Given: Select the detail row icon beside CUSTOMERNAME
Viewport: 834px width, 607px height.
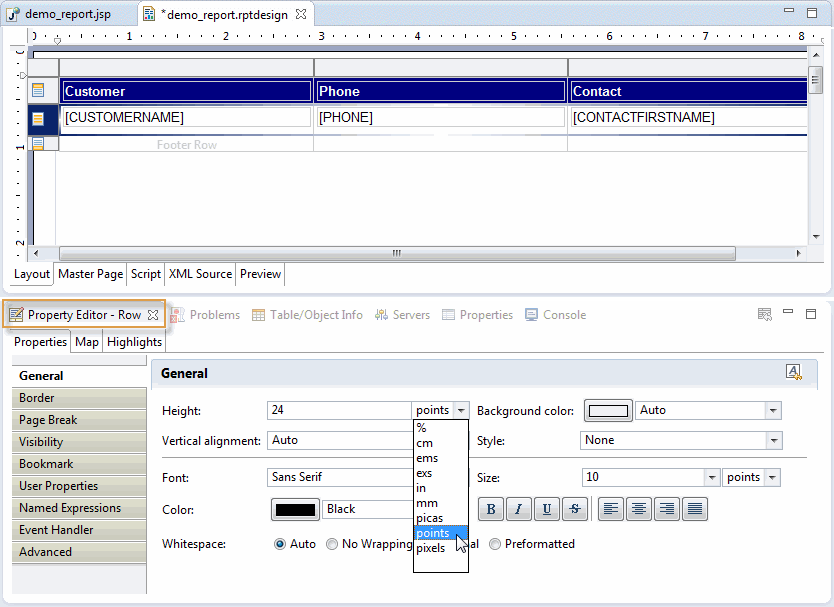Looking at the screenshot, I should click(x=38, y=118).
